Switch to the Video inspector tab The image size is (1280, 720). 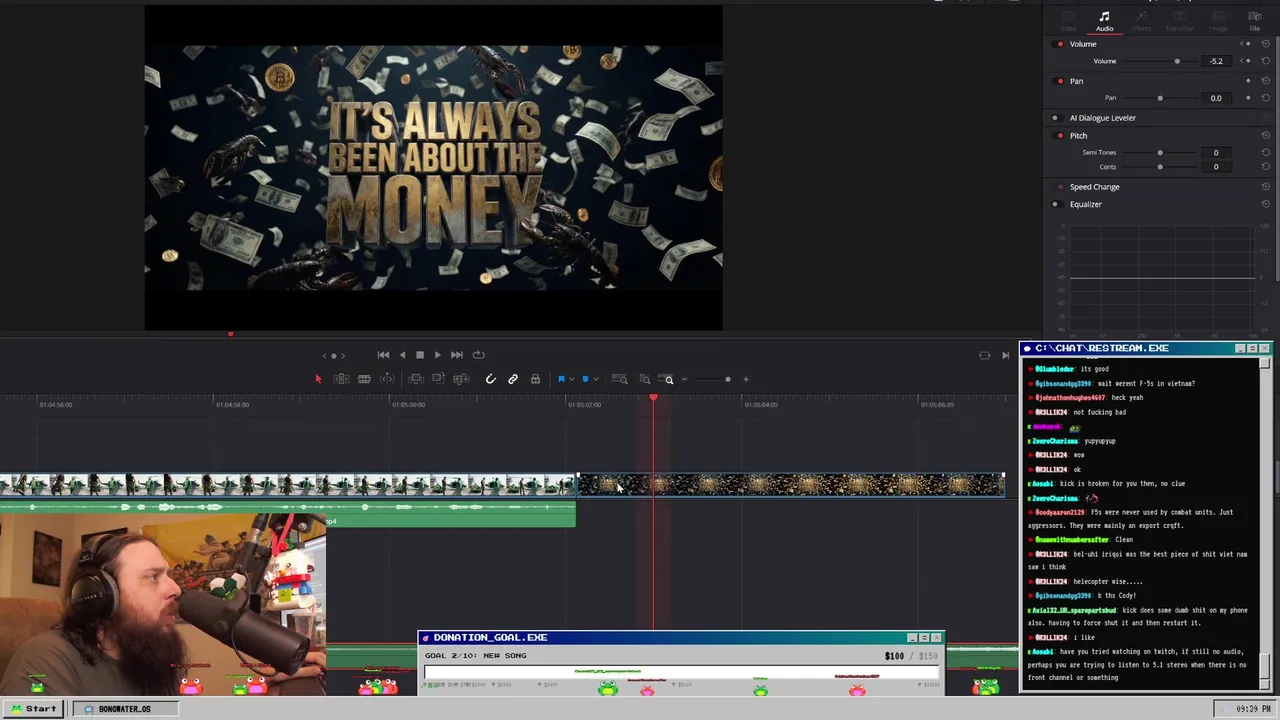[1068, 21]
